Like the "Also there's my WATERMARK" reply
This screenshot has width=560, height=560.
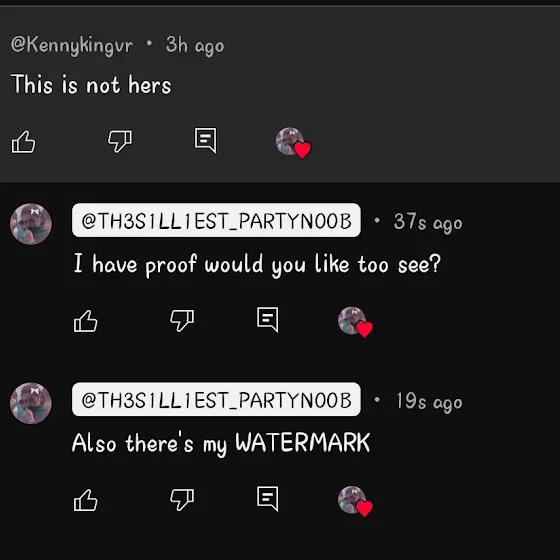pos(86,500)
